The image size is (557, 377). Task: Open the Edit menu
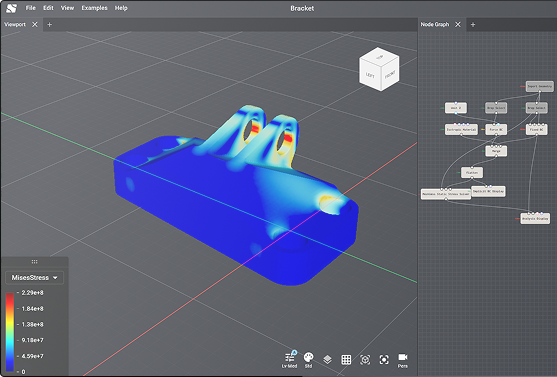click(48, 8)
